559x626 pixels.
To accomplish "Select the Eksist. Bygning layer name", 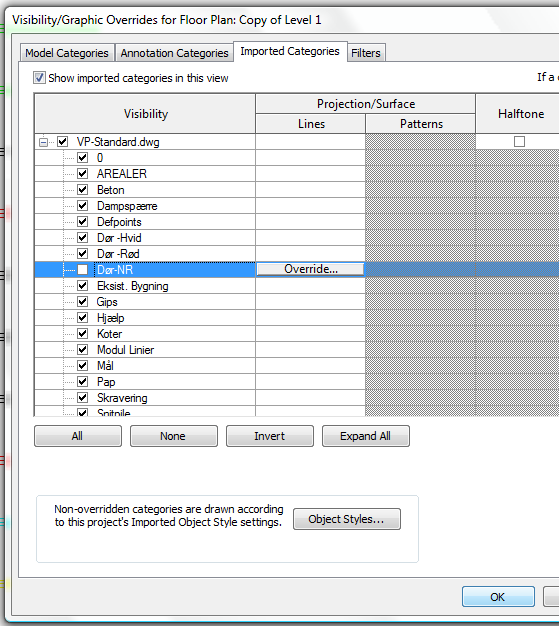I will tap(133, 286).
